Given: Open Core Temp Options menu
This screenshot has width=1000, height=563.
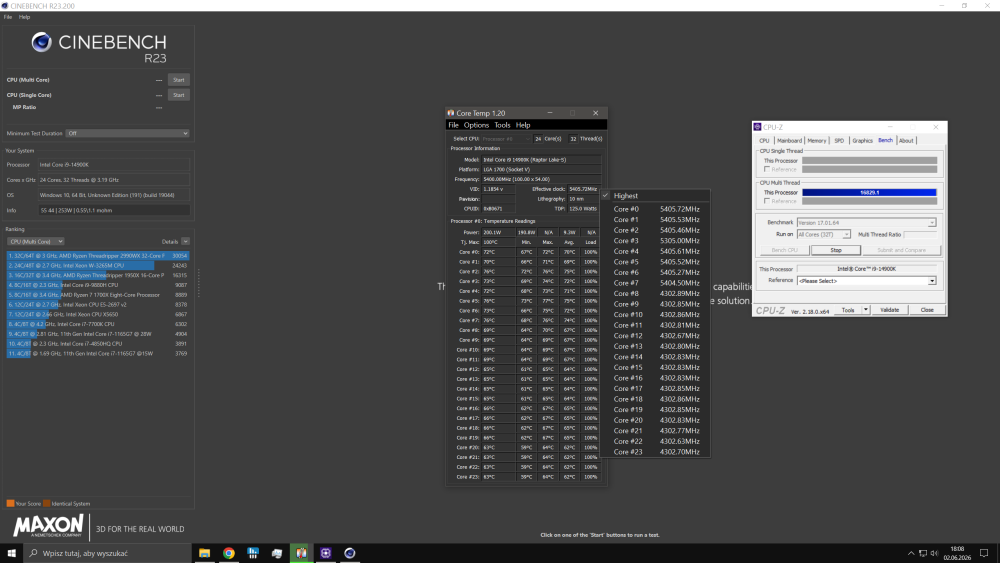Looking at the screenshot, I should [476, 125].
